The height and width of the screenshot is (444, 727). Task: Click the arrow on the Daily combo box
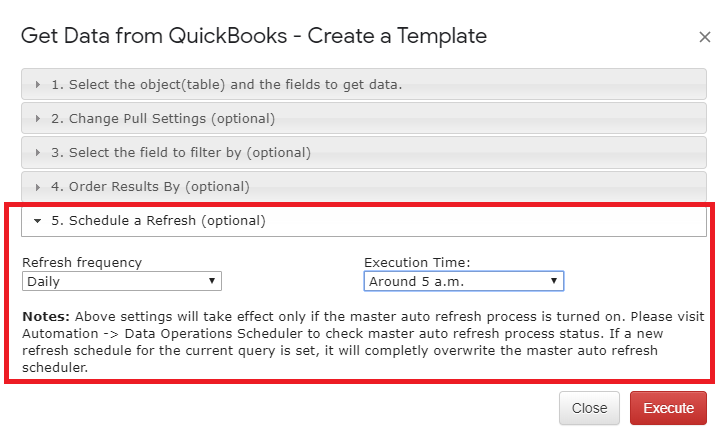(212, 281)
